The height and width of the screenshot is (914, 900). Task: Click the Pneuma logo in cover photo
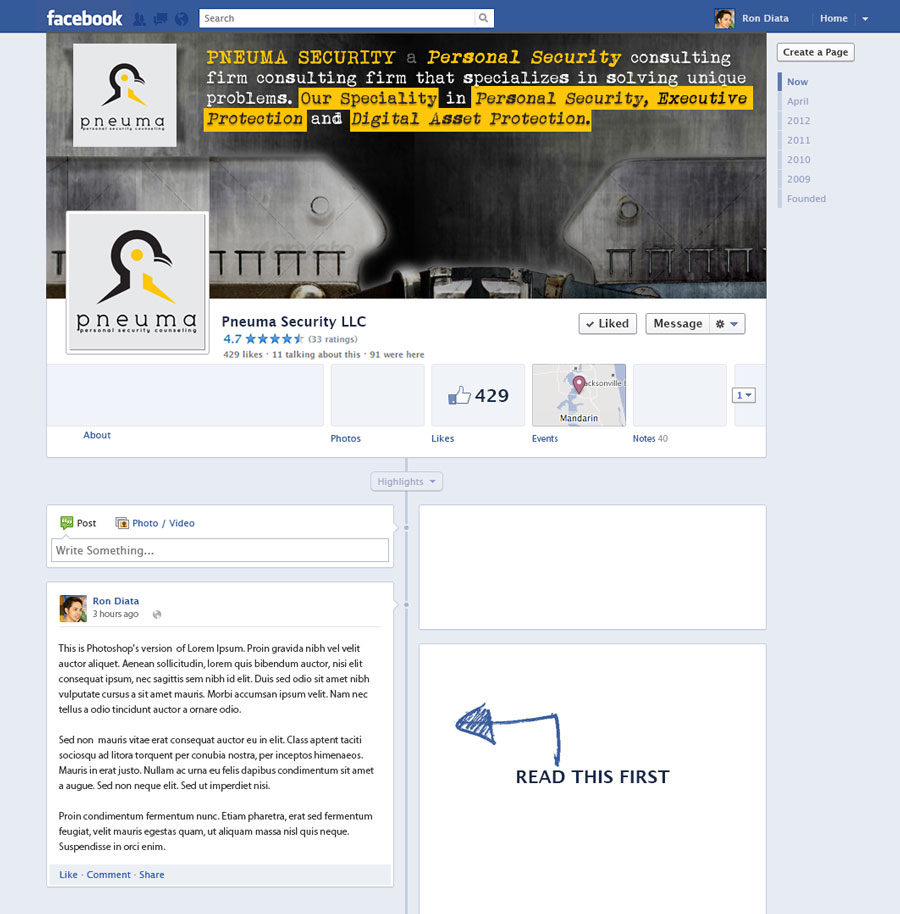tap(124, 95)
